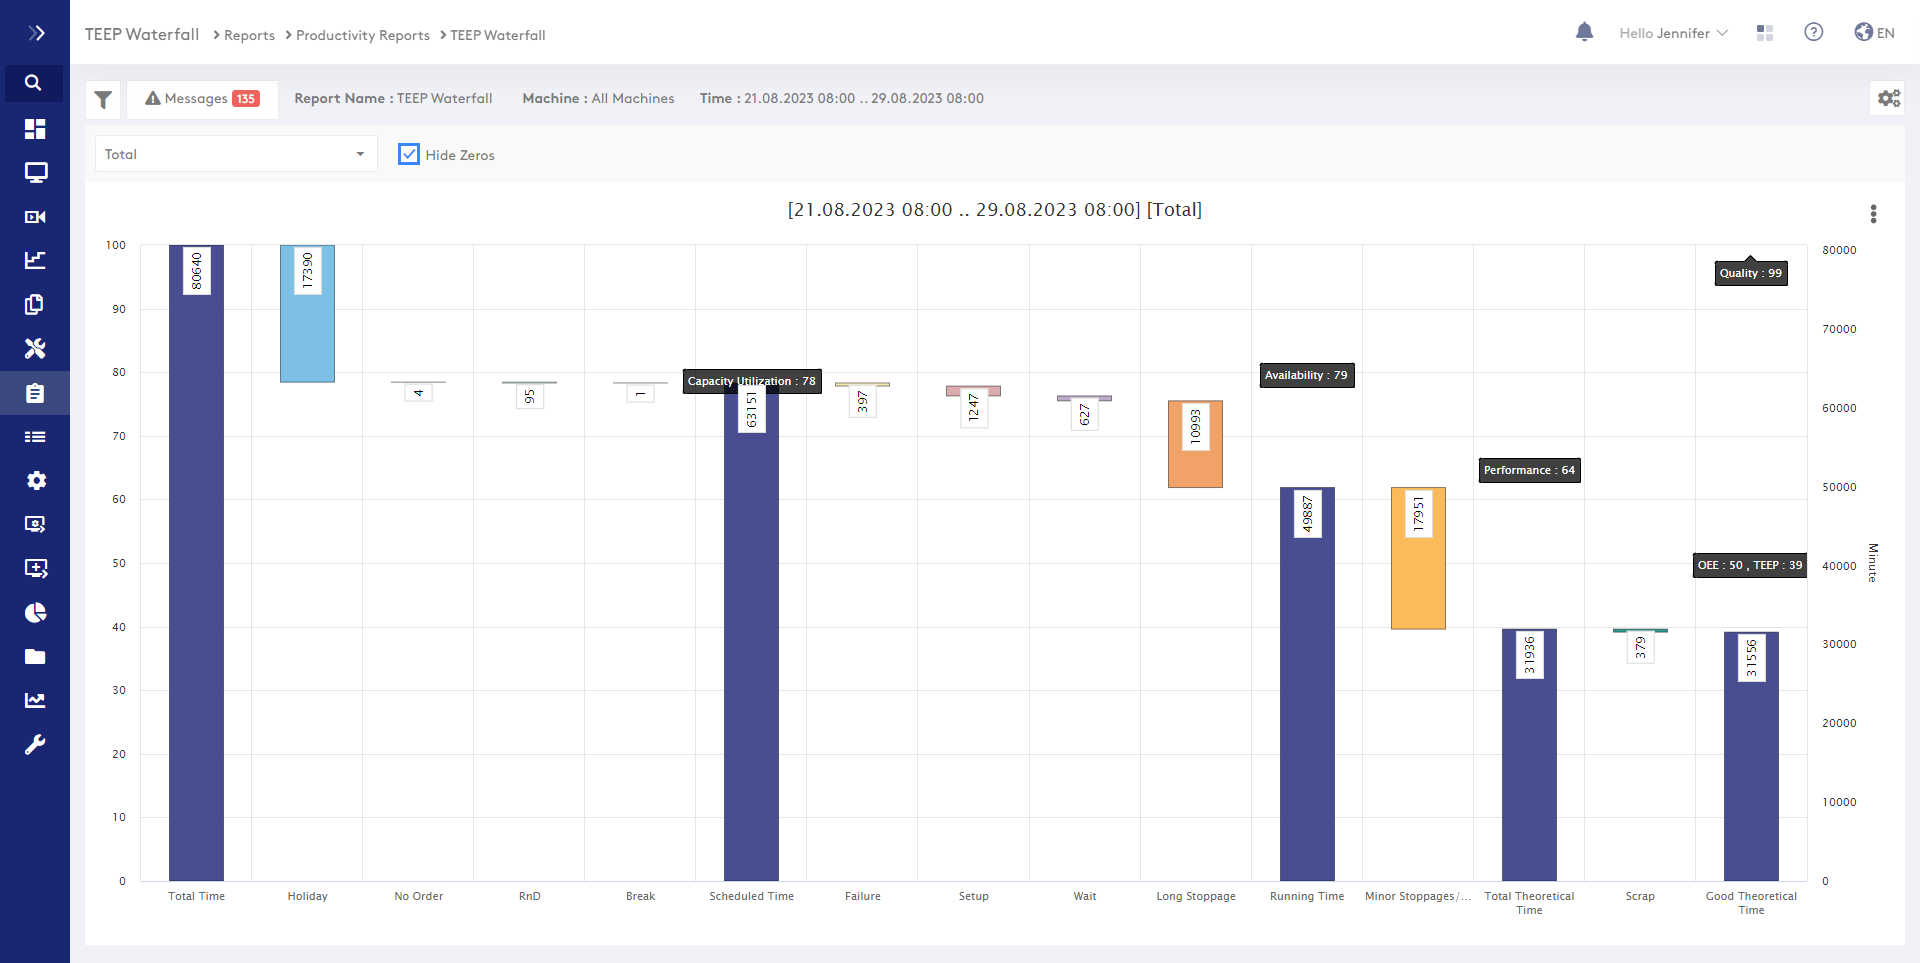Open the notifications bell
This screenshot has width=1920, height=963.
1584,33
